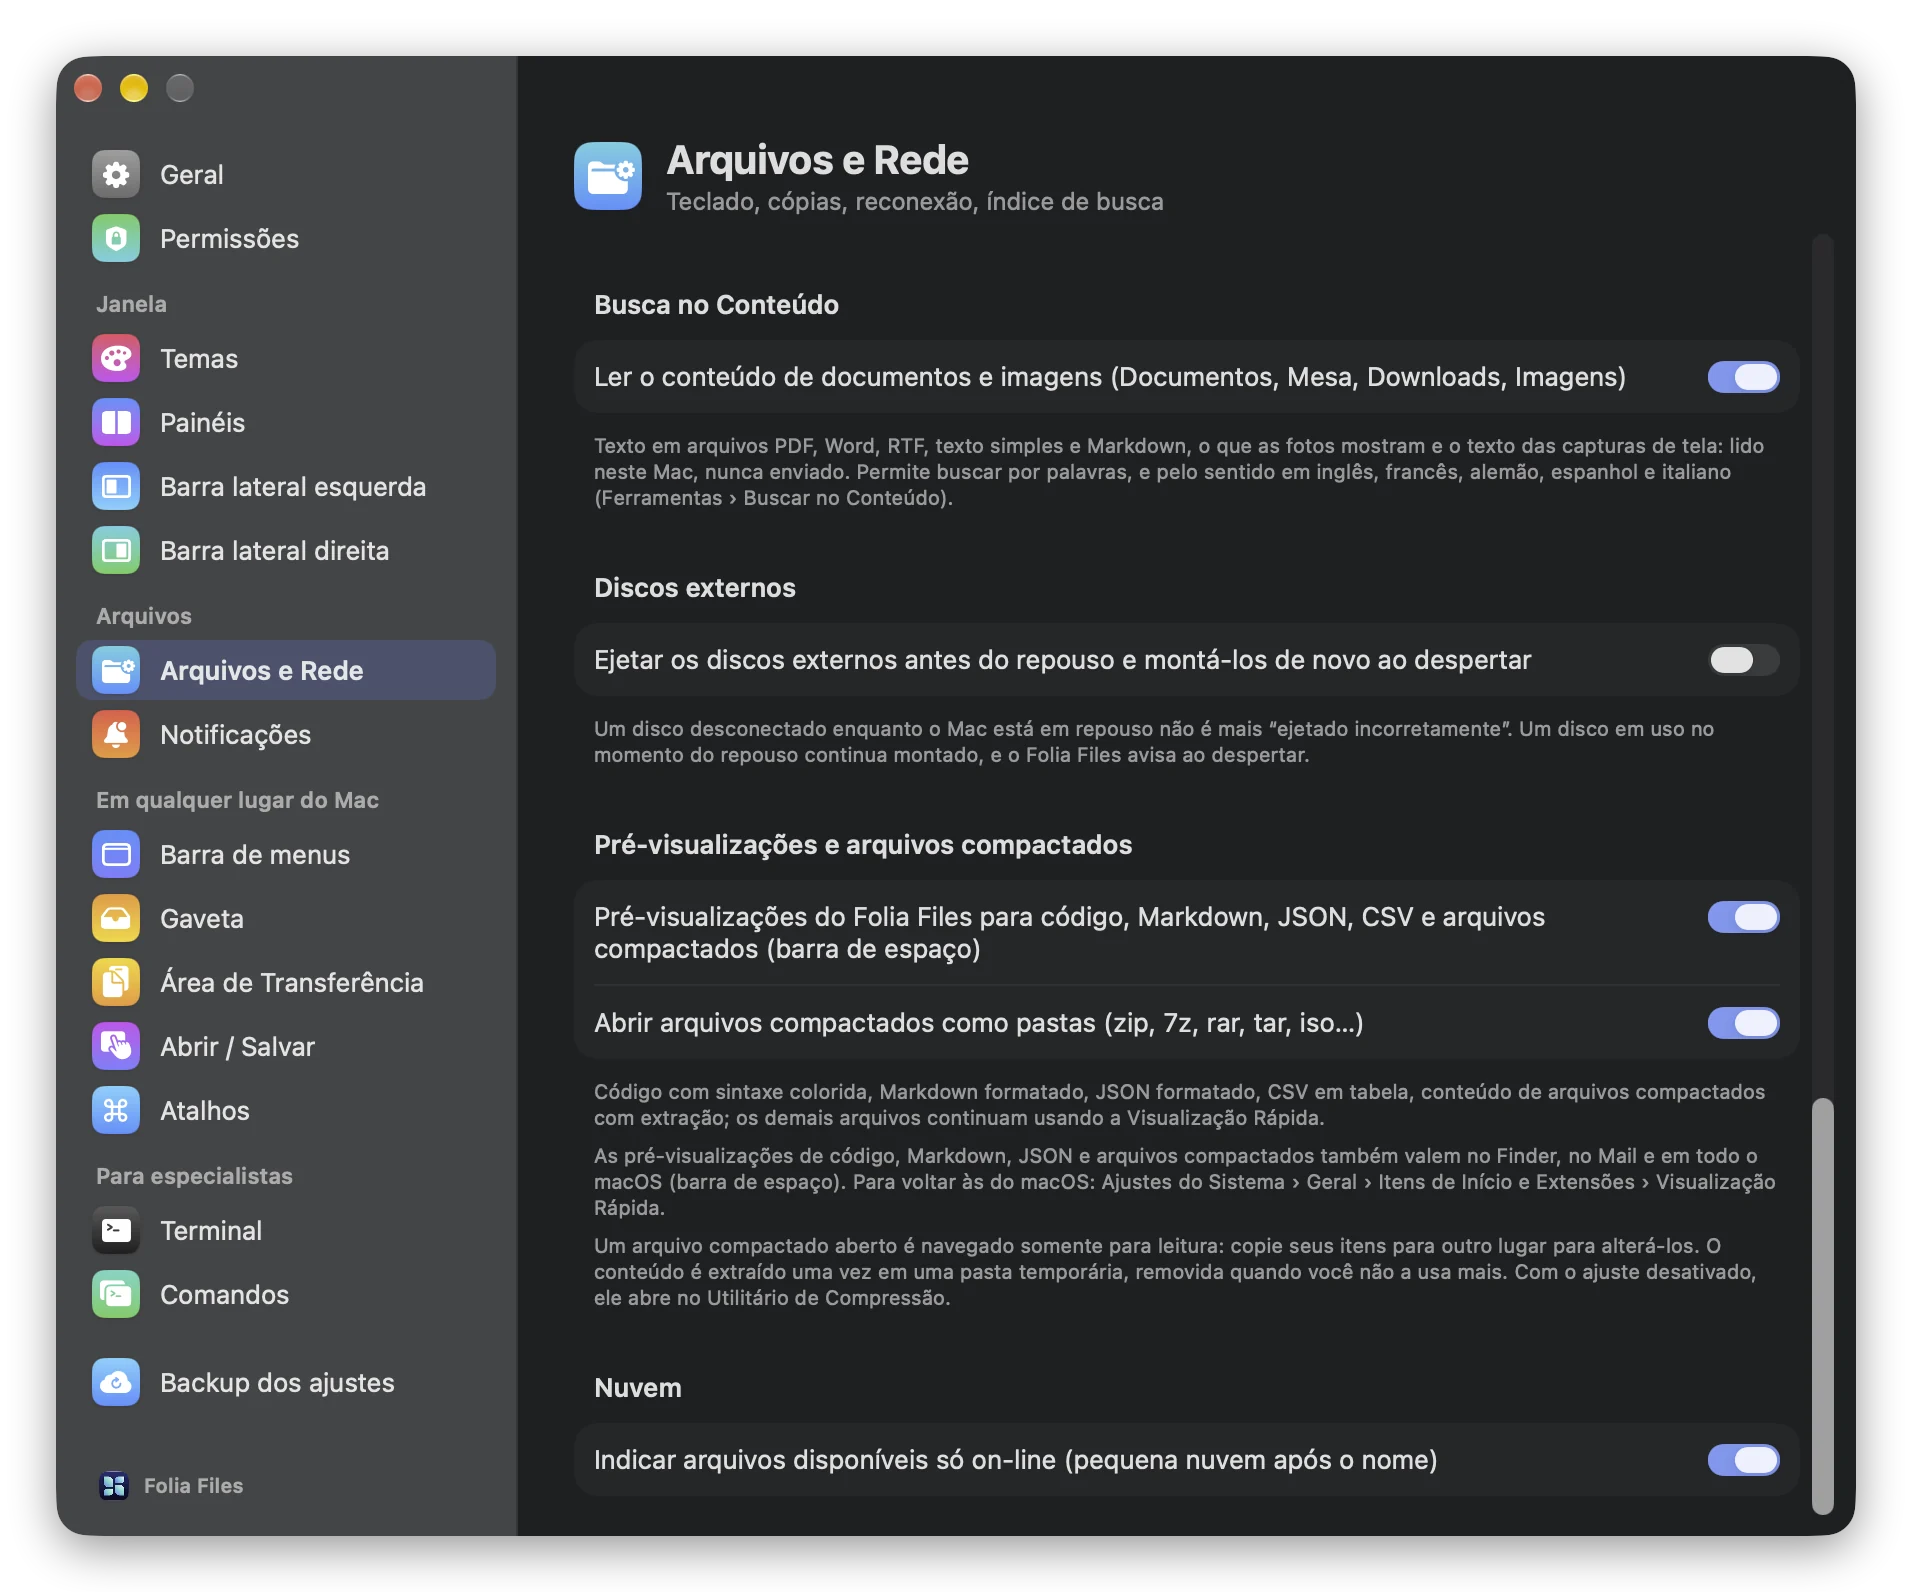
Task: Toggle Pré-visualizações do Folia Files switch
Action: (1743, 917)
